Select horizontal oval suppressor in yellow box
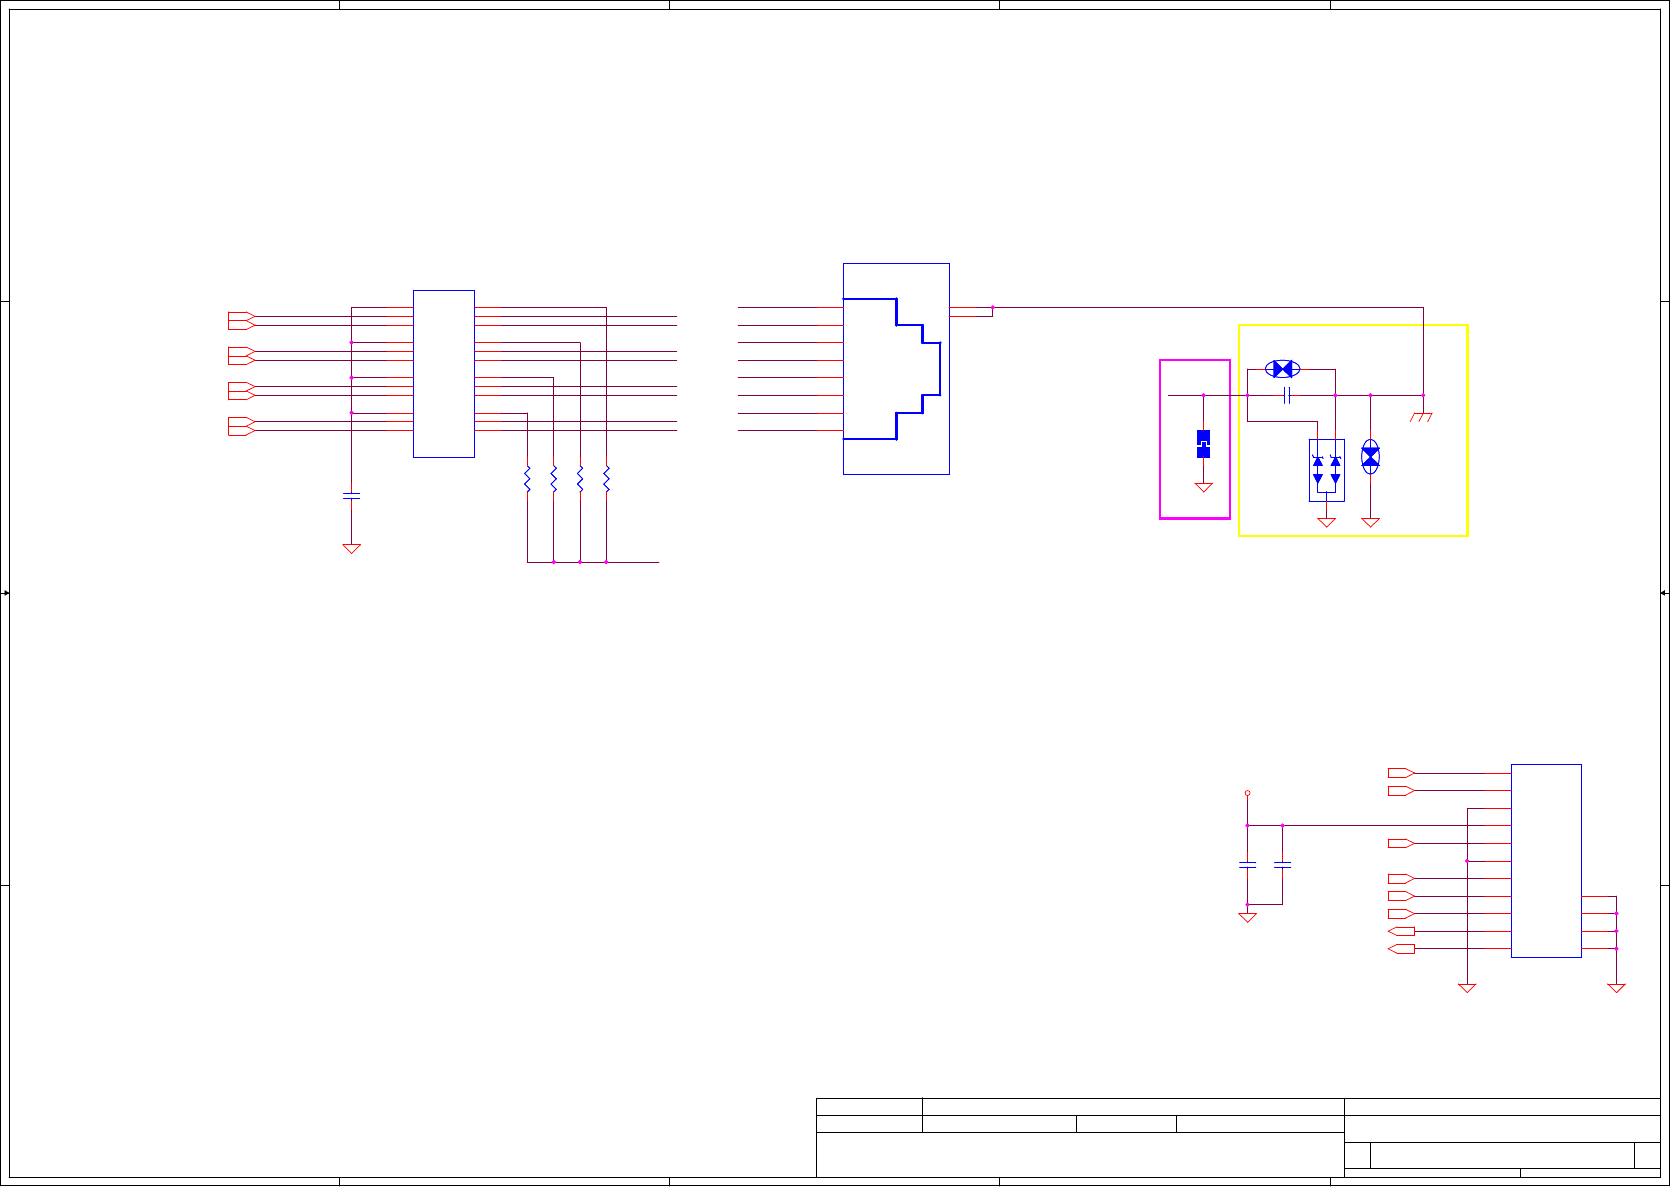Screen dimensions: 1670x1187 (x=1283, y=369)
